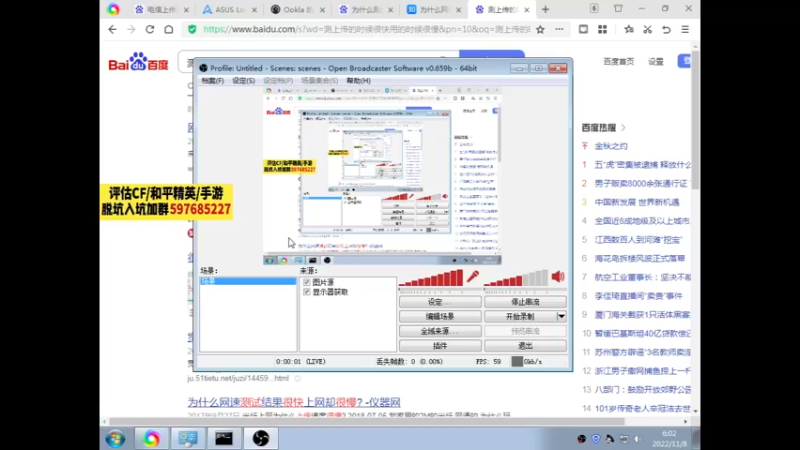Open OBS from the taskbar
The width and height of the screenshot is (800, 450).
pos(261,439)
